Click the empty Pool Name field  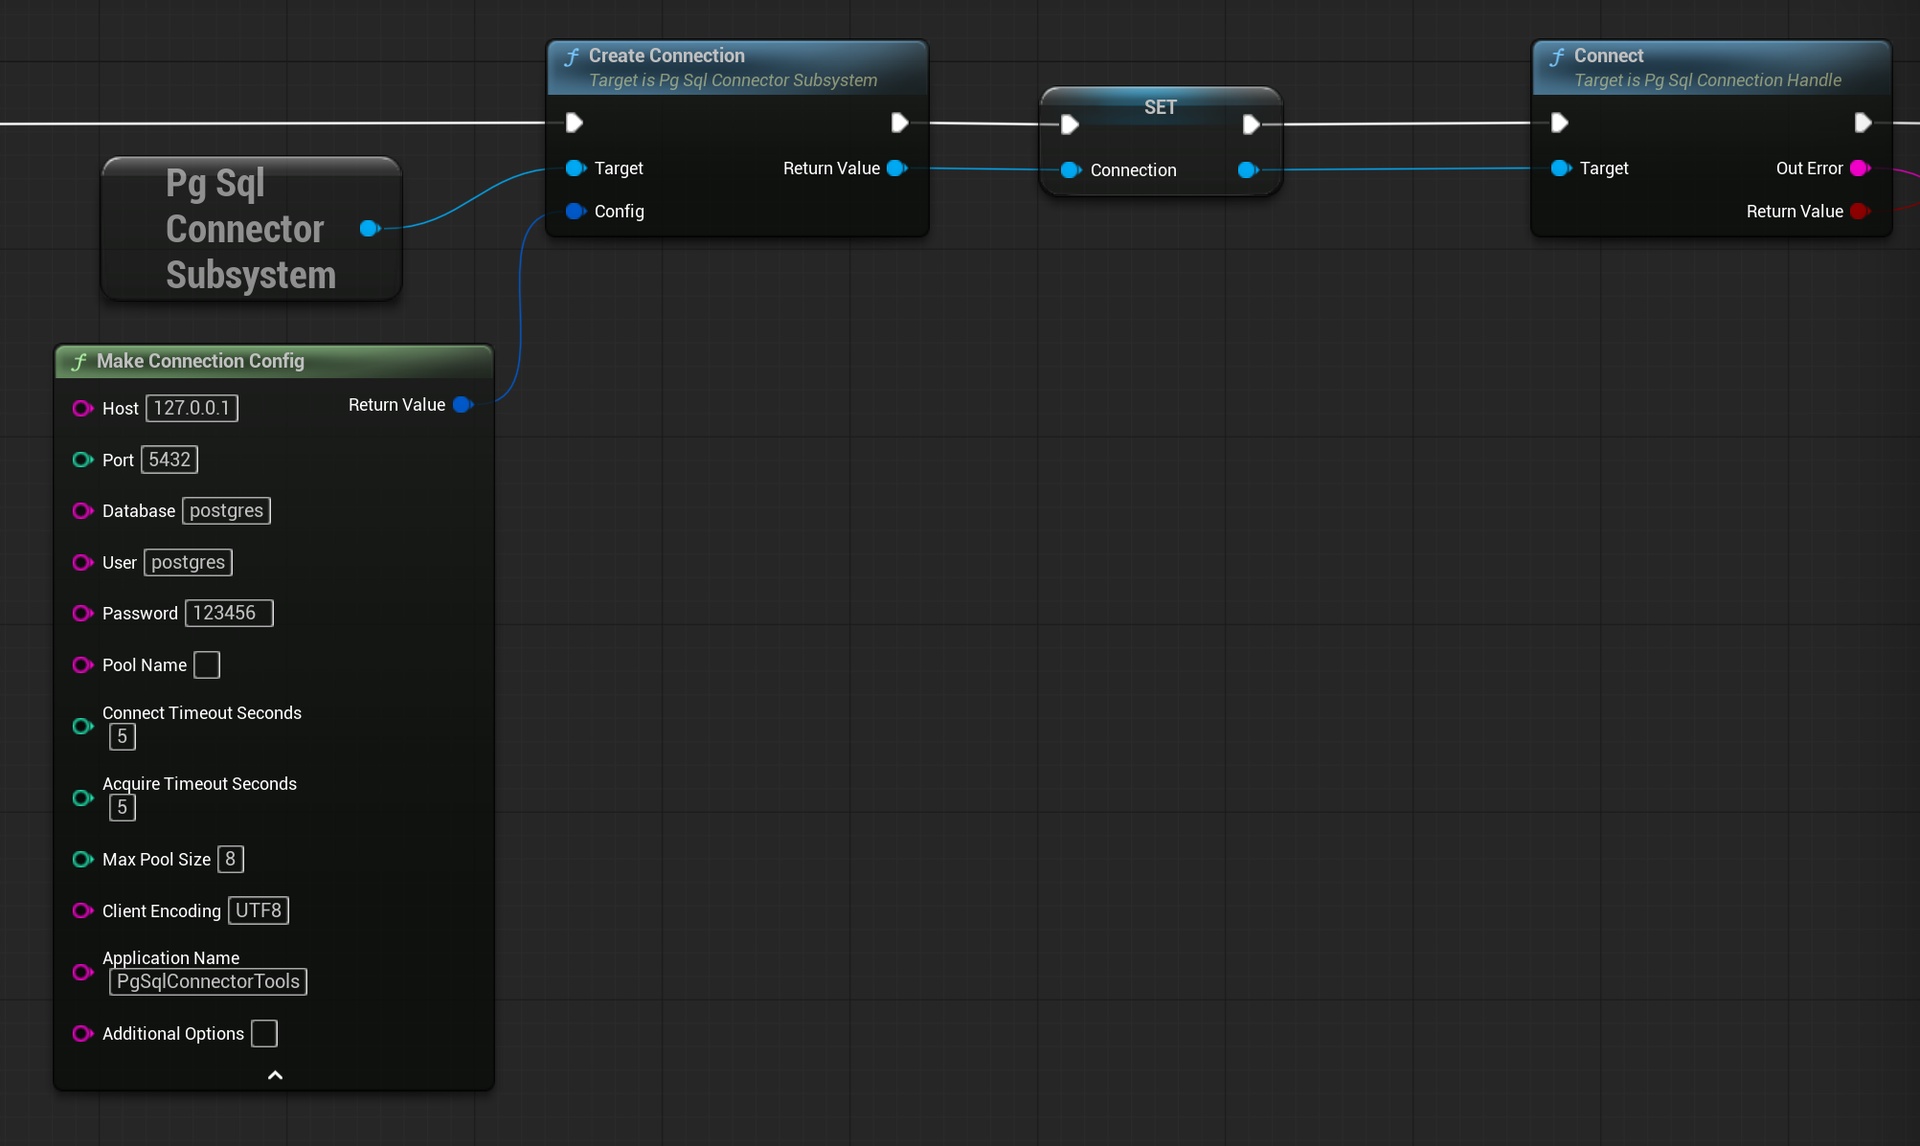[x=207, y=665]
